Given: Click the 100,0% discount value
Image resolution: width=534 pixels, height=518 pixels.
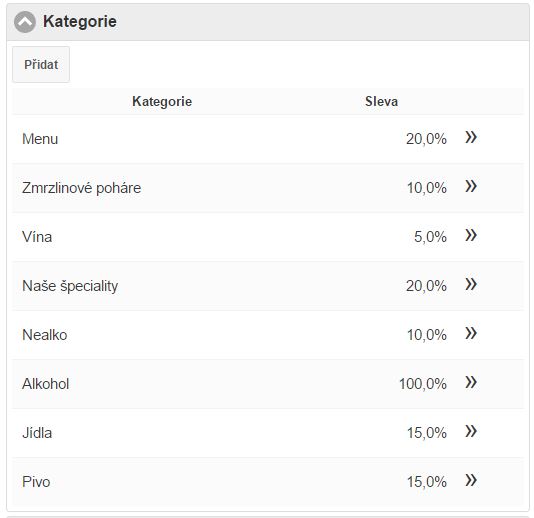Looking at the screenshot, I should pos(423,384).
